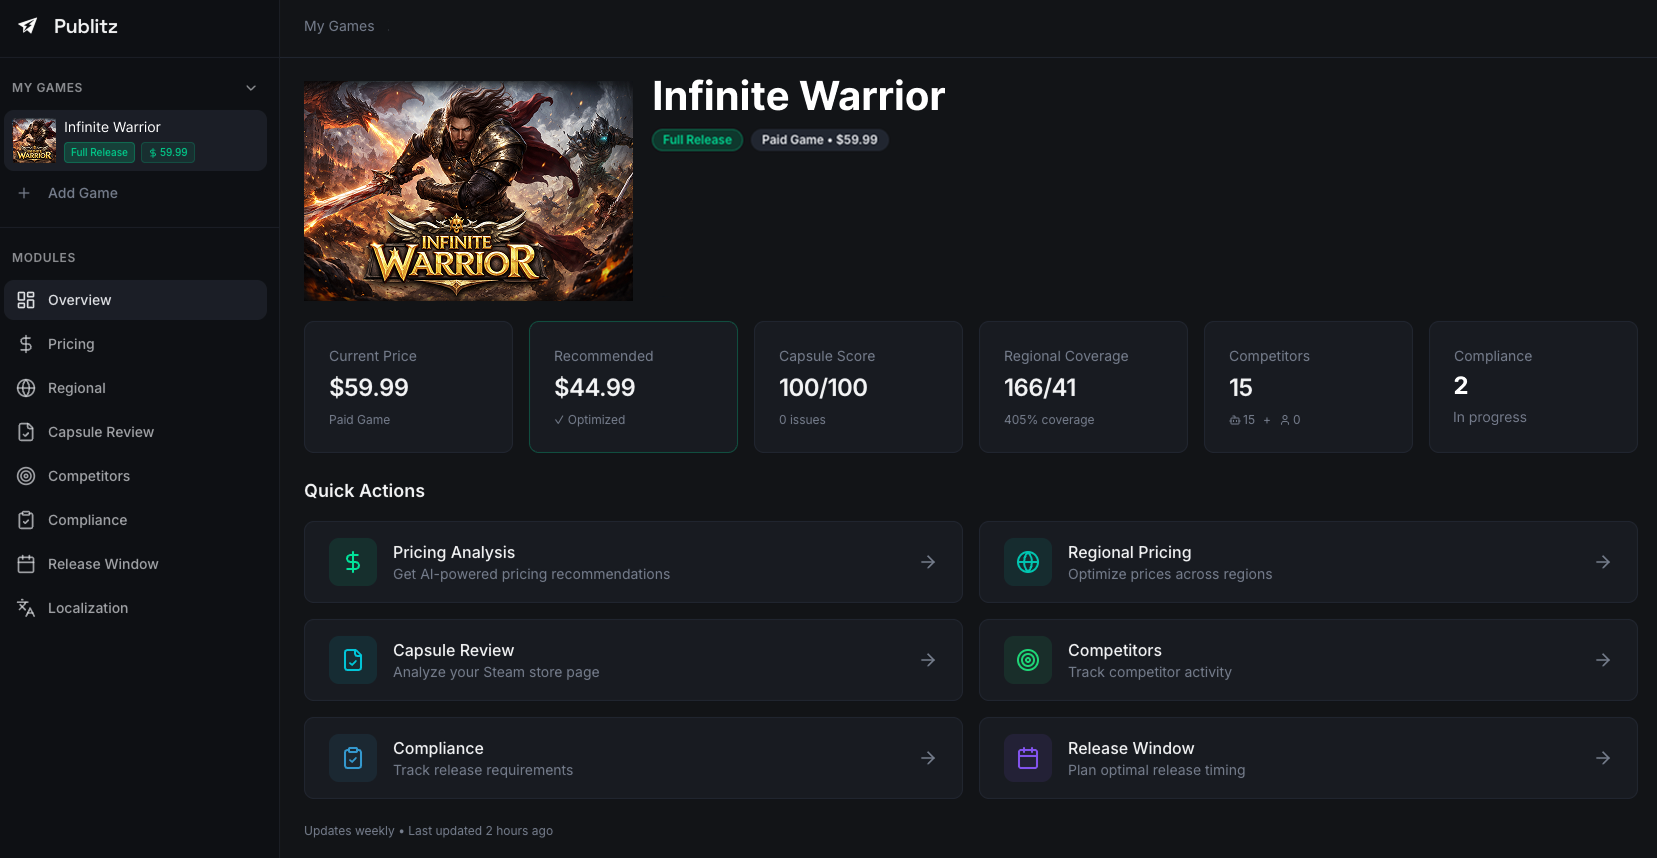Open the Pricing Analysis quick action
Screen dimensions: 1657x858
pyautogui.click(x=633, y=562)
